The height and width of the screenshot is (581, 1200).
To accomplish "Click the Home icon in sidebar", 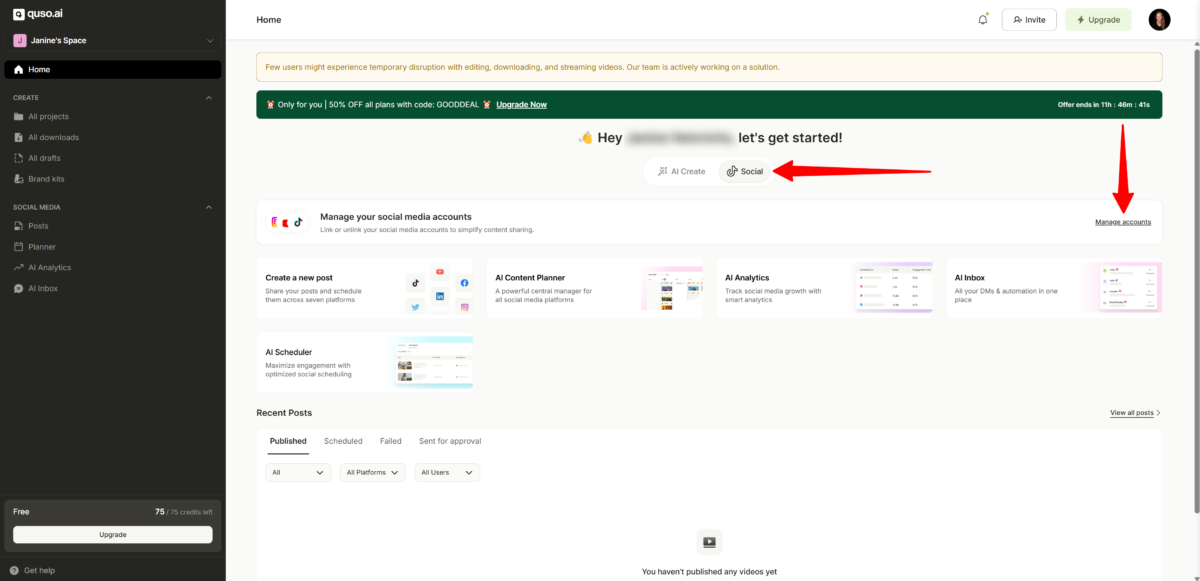I will [x=18, y=70].
